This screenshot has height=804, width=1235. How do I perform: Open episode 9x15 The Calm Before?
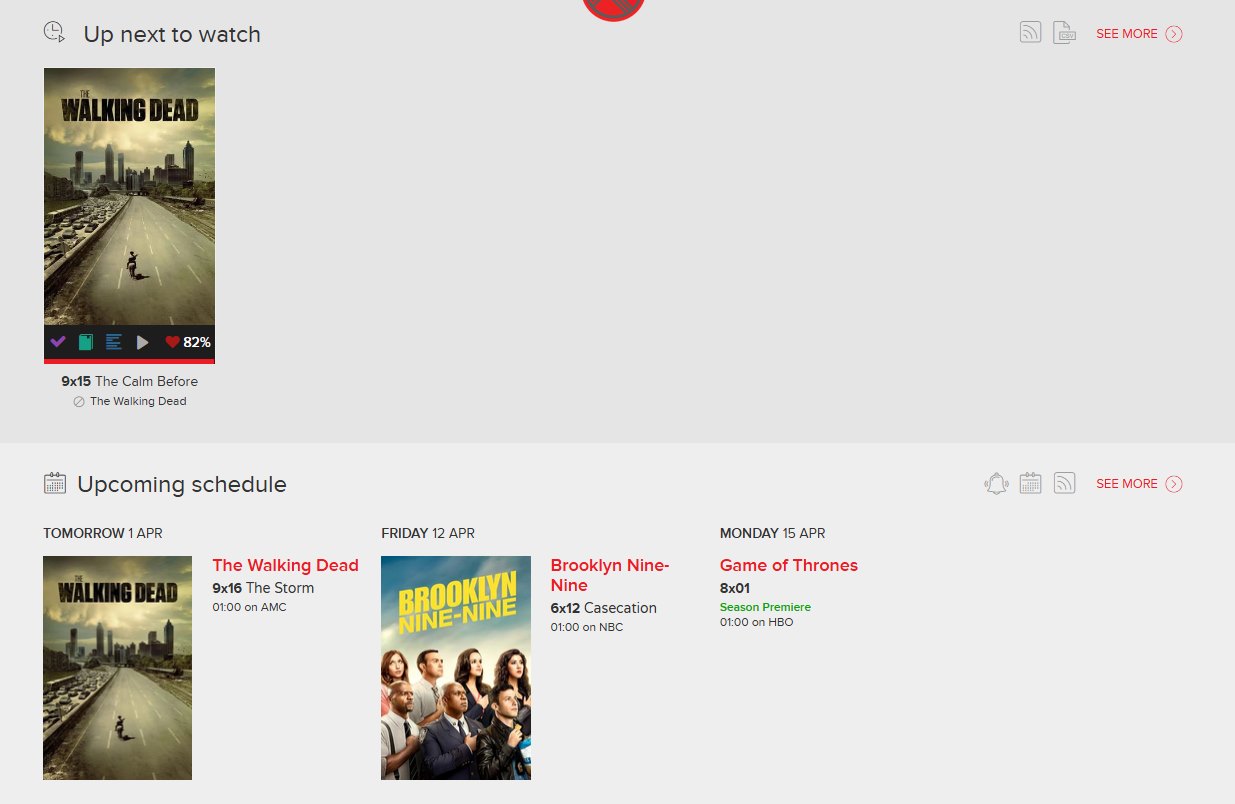coord(129,381)
